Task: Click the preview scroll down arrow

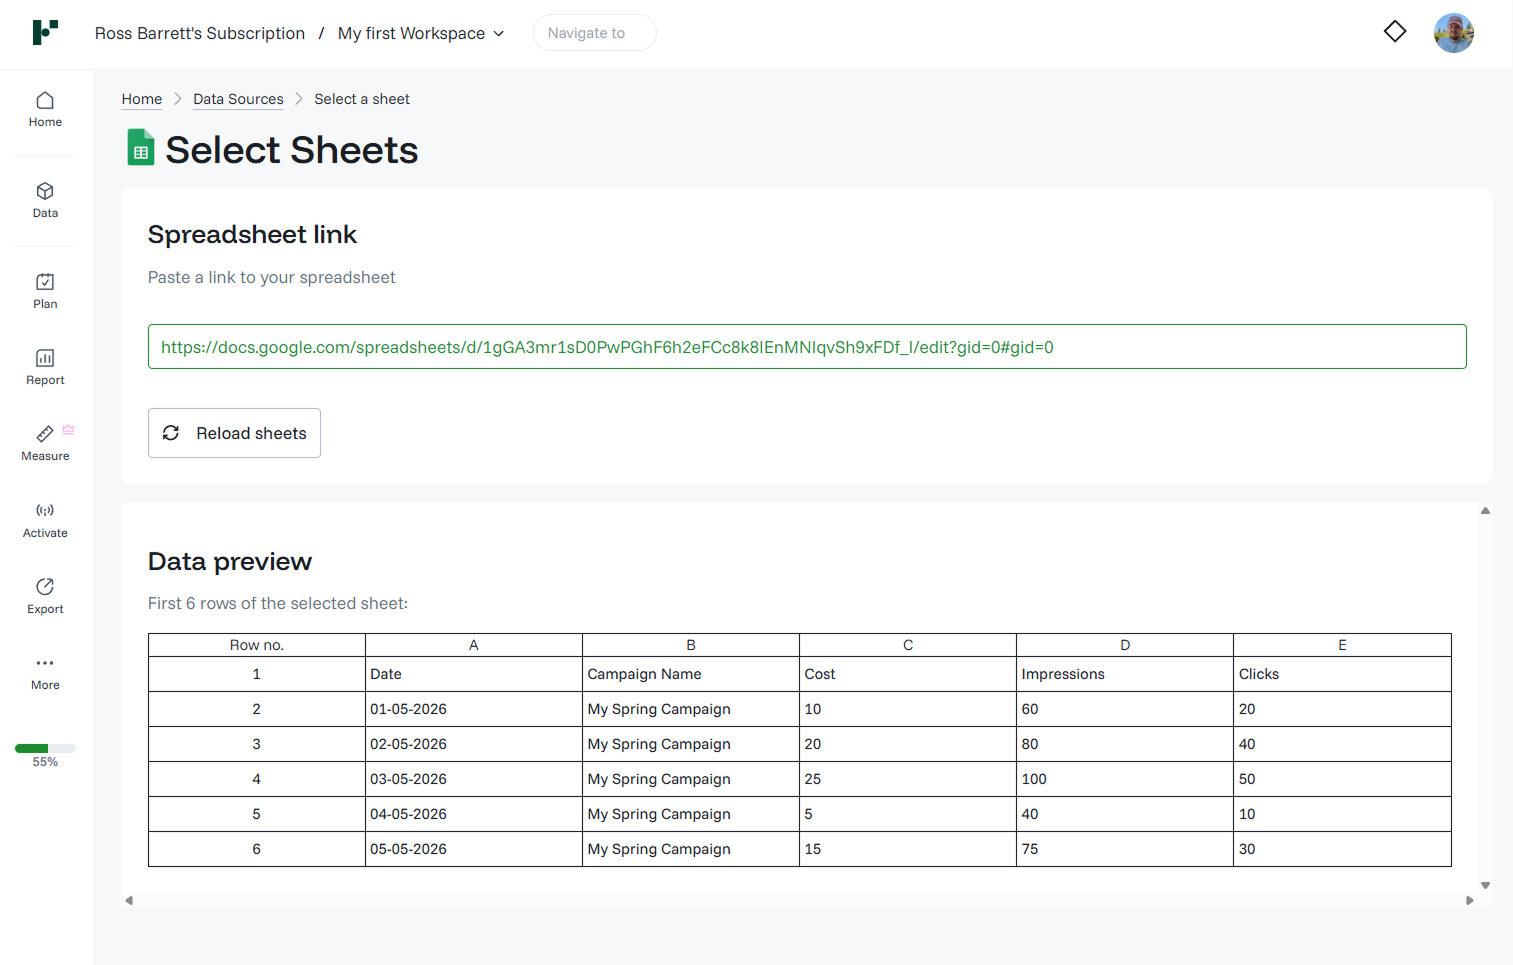Action: tap(1485, 885)
